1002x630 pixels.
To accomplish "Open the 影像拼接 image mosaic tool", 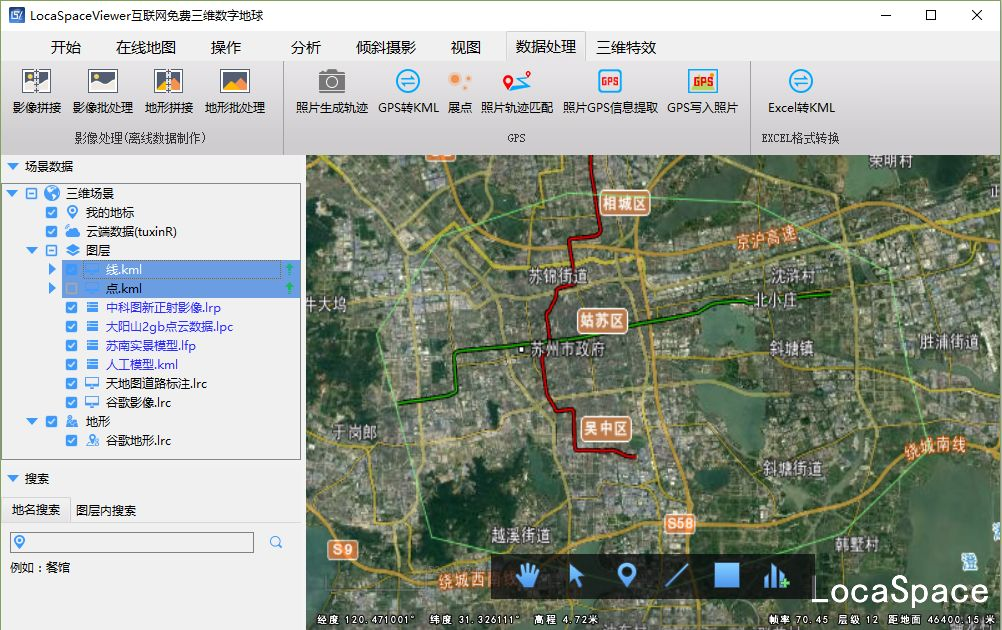I will coord(36,91).
